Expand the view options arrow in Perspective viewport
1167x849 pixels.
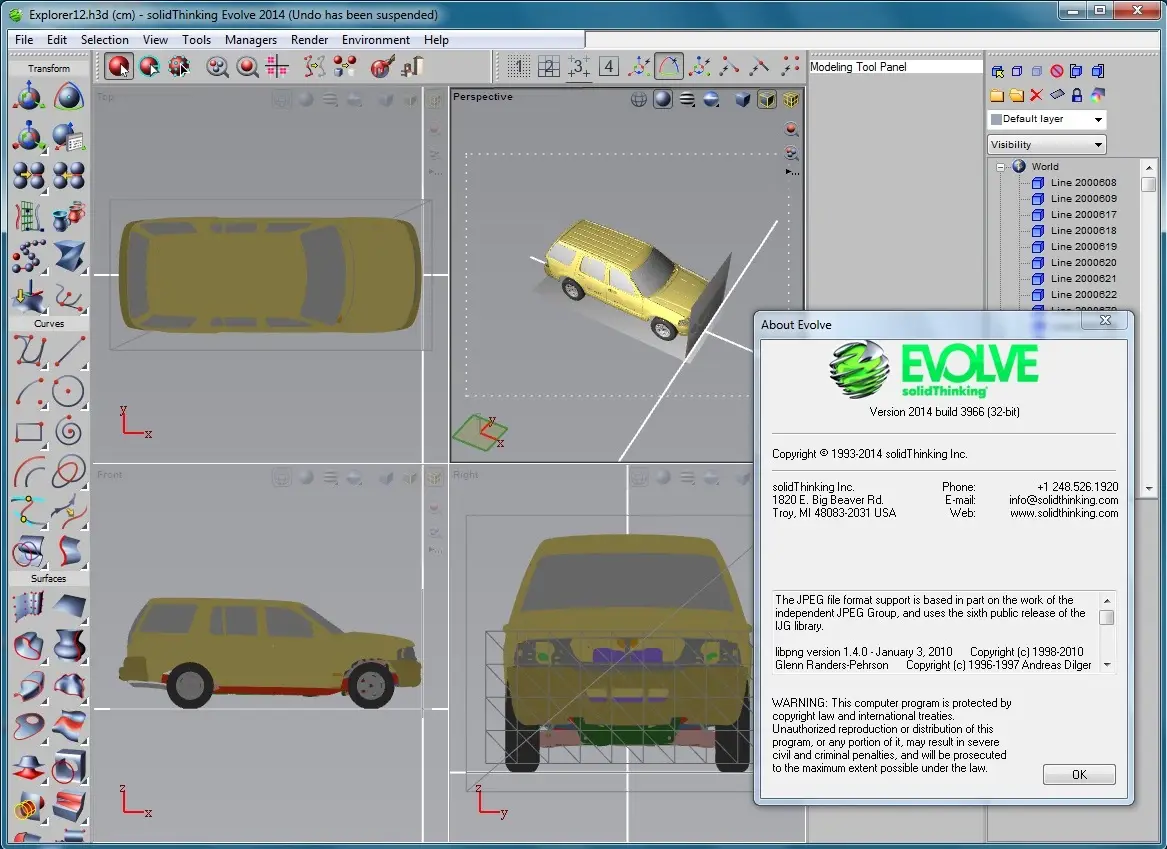tap(792, 172)
